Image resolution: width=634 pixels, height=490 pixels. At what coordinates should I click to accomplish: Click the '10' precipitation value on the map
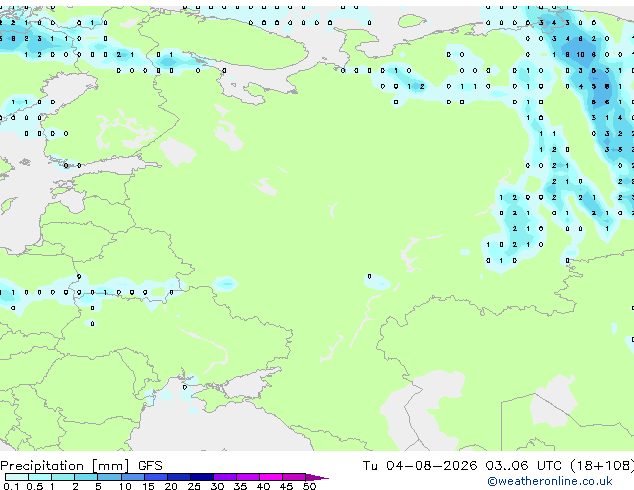pos(581,54)
